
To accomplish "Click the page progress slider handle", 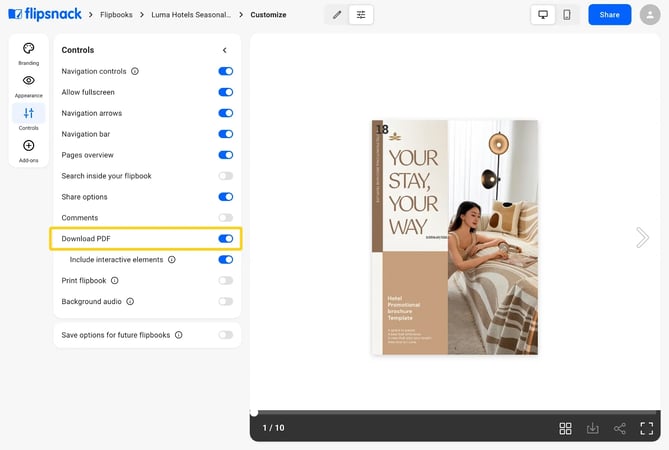I will [254, 412].
